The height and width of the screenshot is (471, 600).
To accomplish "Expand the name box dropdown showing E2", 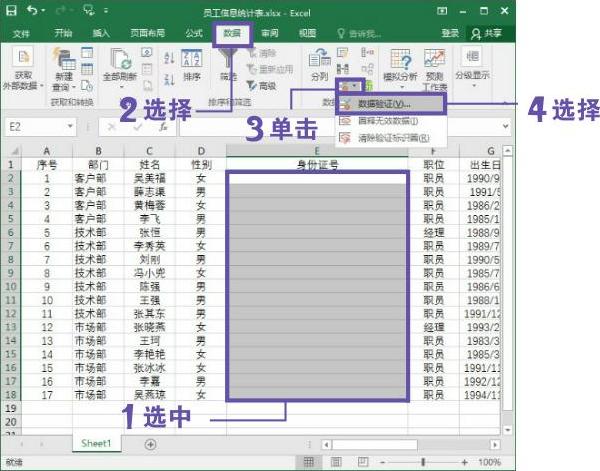I will 70,126.
